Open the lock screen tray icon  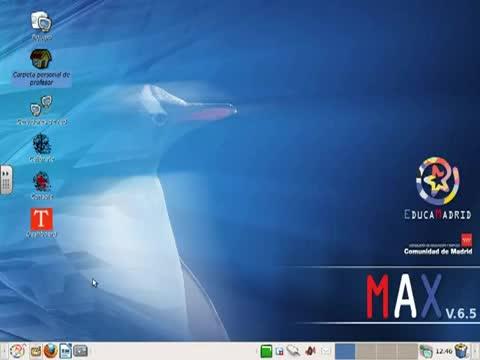pos(280,351)
